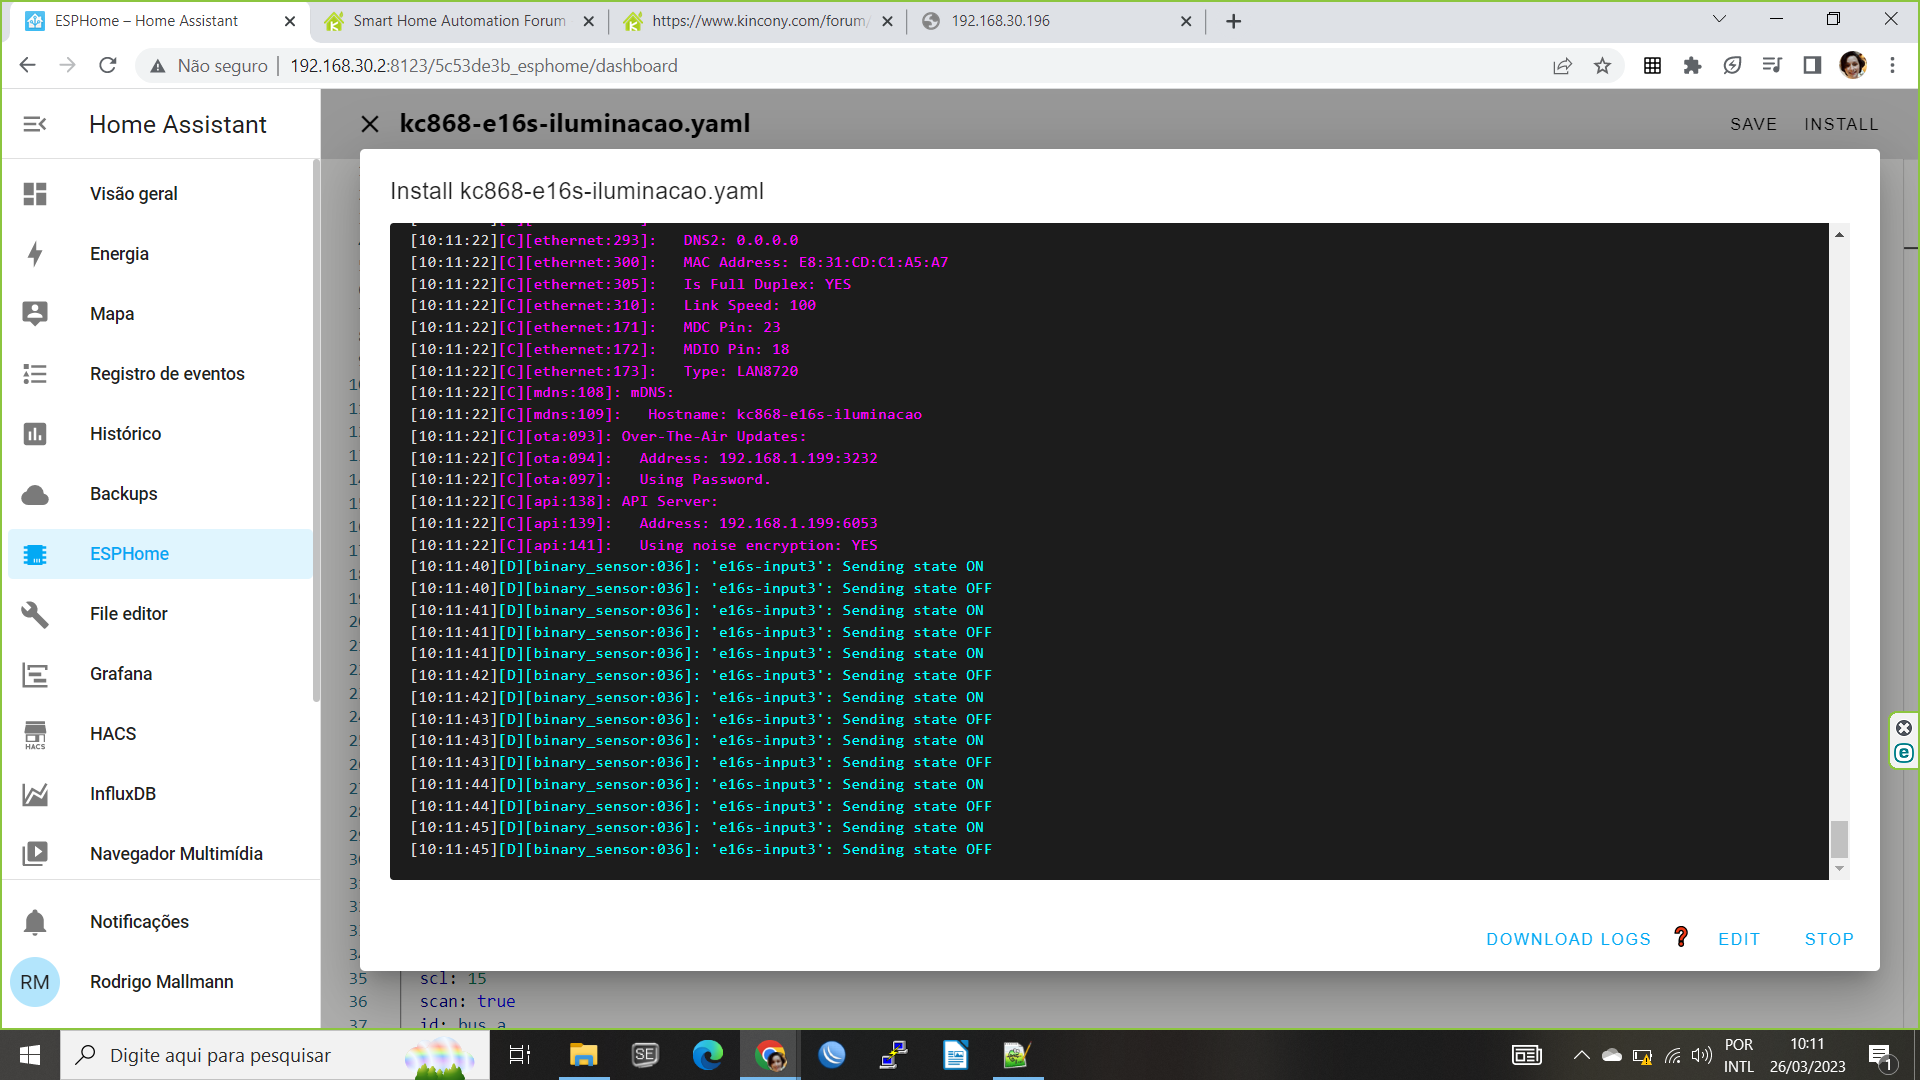Open ESPHome in the sidebar
The height and width of the screenshot is (1080, 1920).
pyautogui.click(x=129, y=554)
